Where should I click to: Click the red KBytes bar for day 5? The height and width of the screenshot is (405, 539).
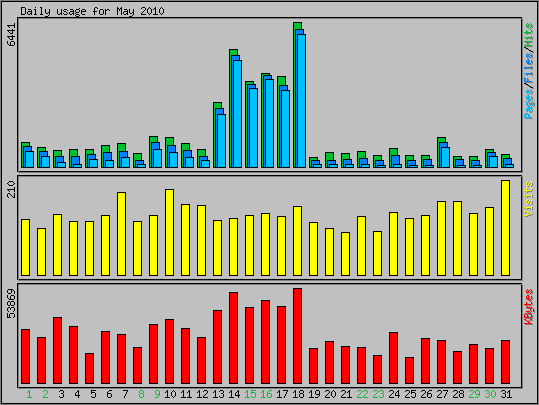point(89,369)
